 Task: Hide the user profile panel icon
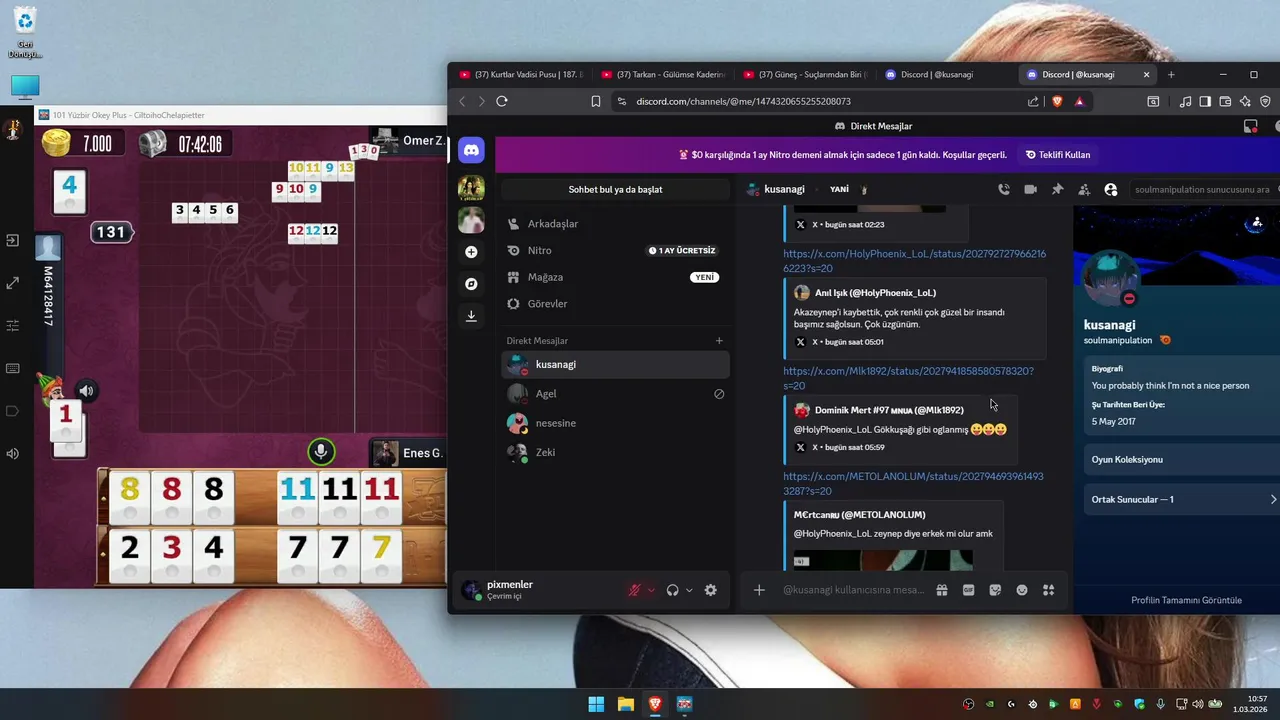tap(1110, 189)
